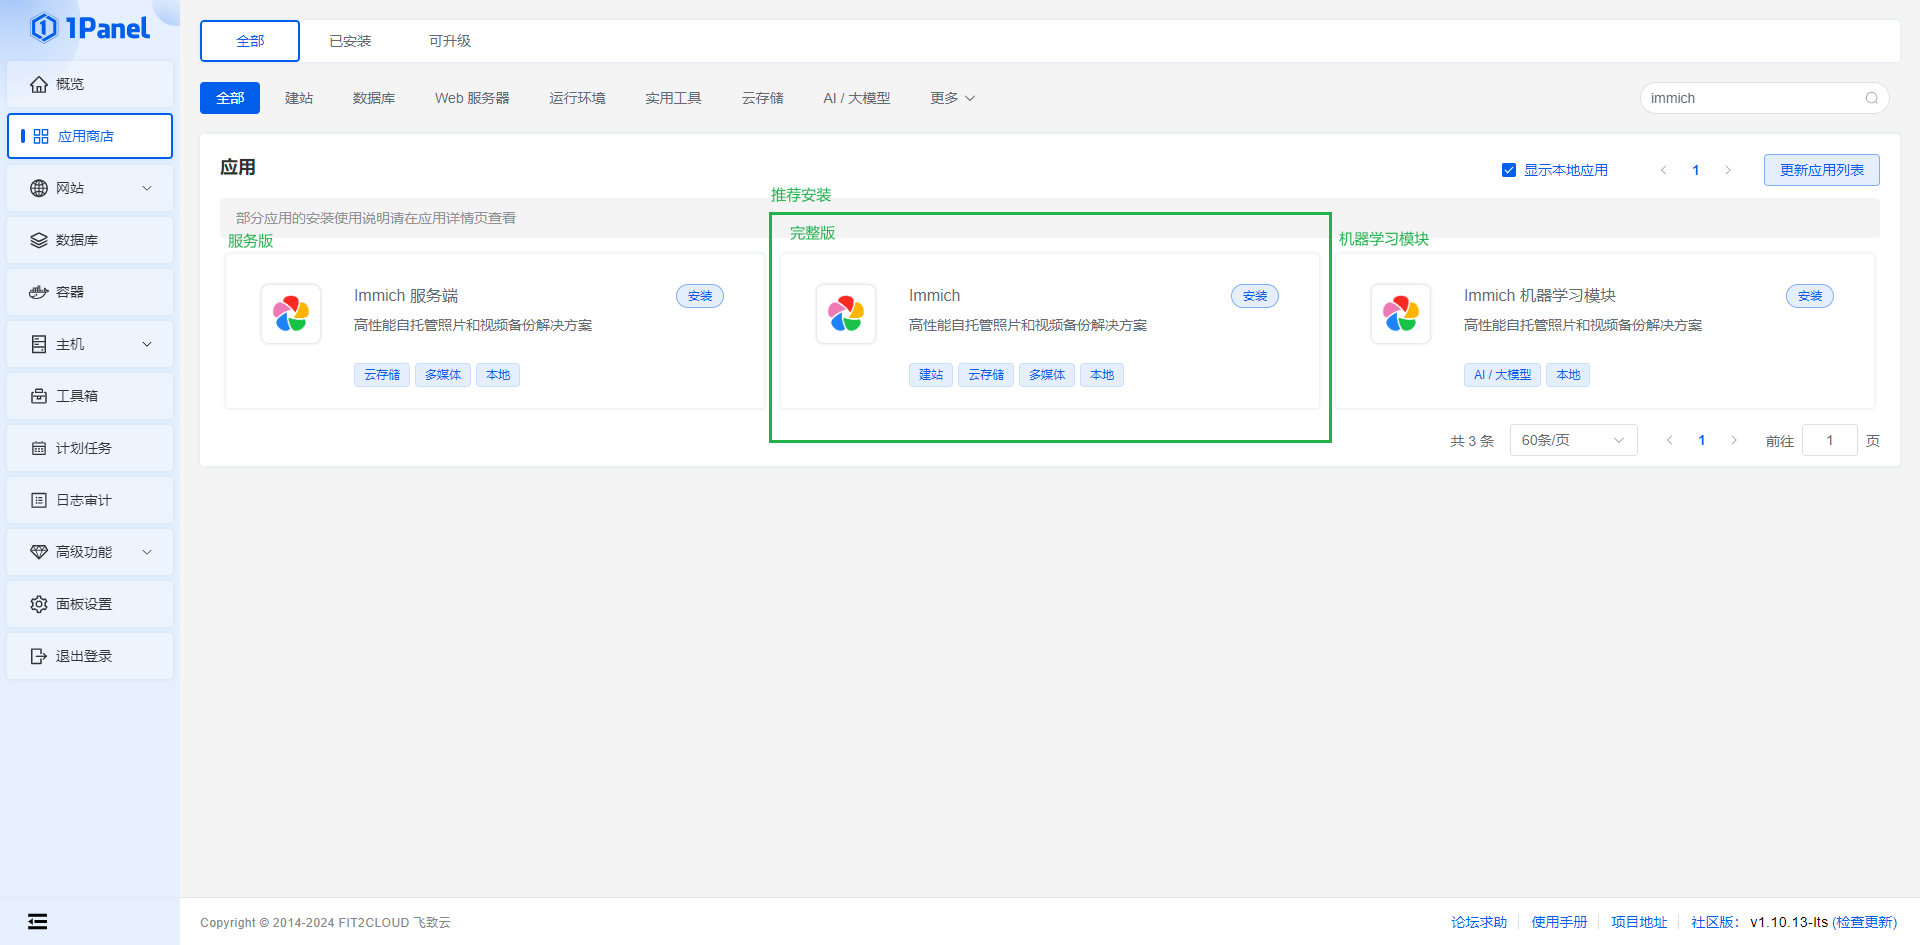Expand the 高级功能 sidebar submenu
Viewport: 1920px width, 945px height.
[147, 552]
